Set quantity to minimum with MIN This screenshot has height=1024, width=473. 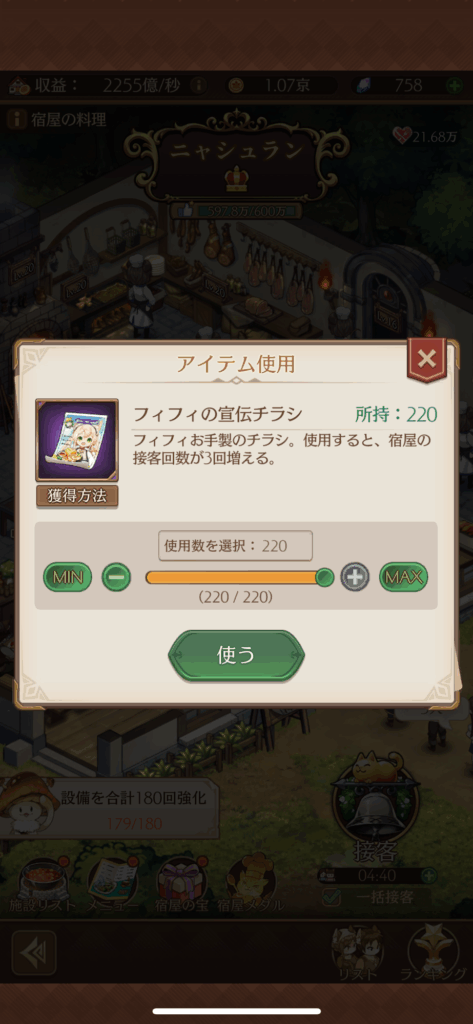click(x=67, y=577)
